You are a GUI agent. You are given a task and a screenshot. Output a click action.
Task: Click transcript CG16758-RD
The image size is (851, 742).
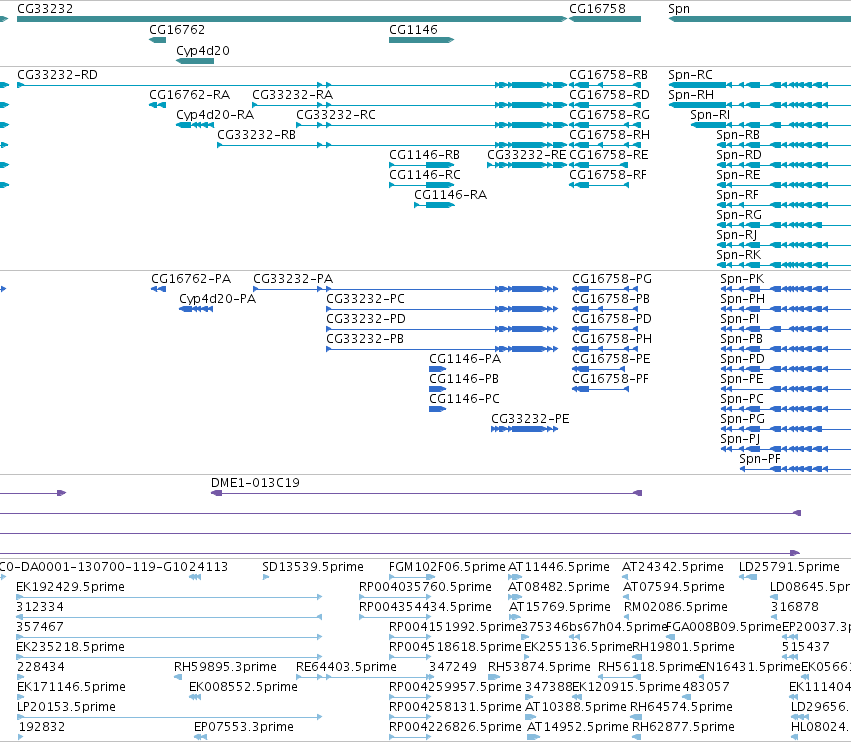click(x=609, y=95)
